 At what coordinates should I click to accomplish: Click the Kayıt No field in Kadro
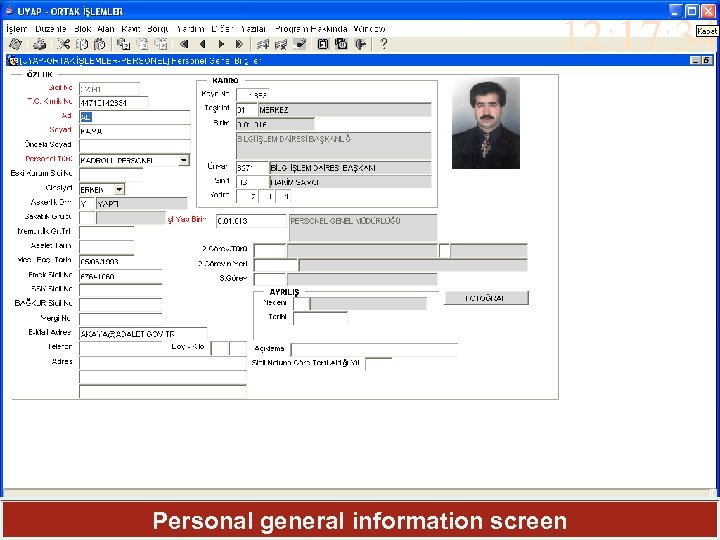[252, 95]
